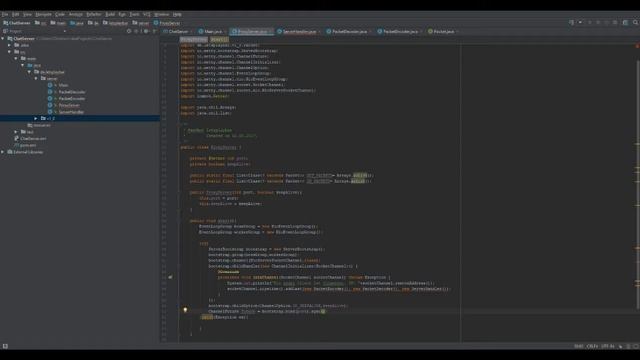This screenshot has width=640, height=360.
Task: Click the Project Structure toolbar icon
Action: pyautogui.click(x=625, y=22)
